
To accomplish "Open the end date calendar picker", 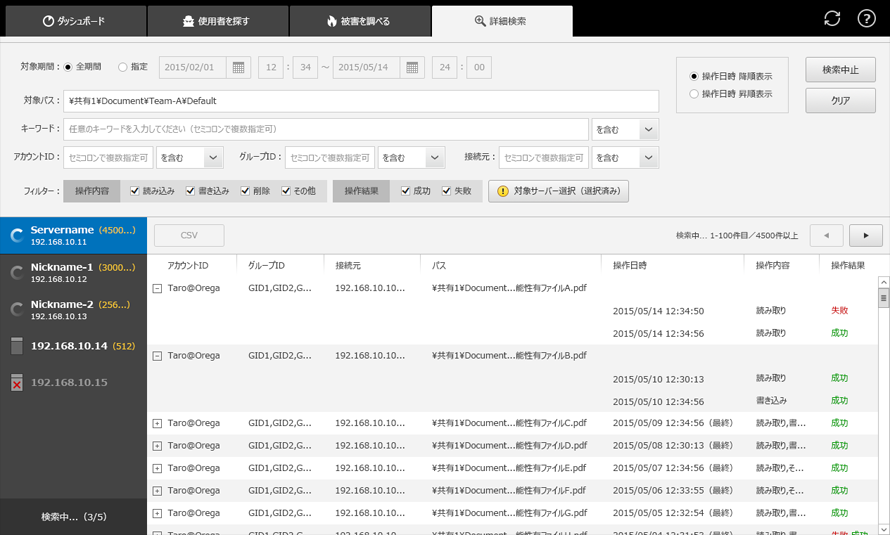I will pos(412,68).
